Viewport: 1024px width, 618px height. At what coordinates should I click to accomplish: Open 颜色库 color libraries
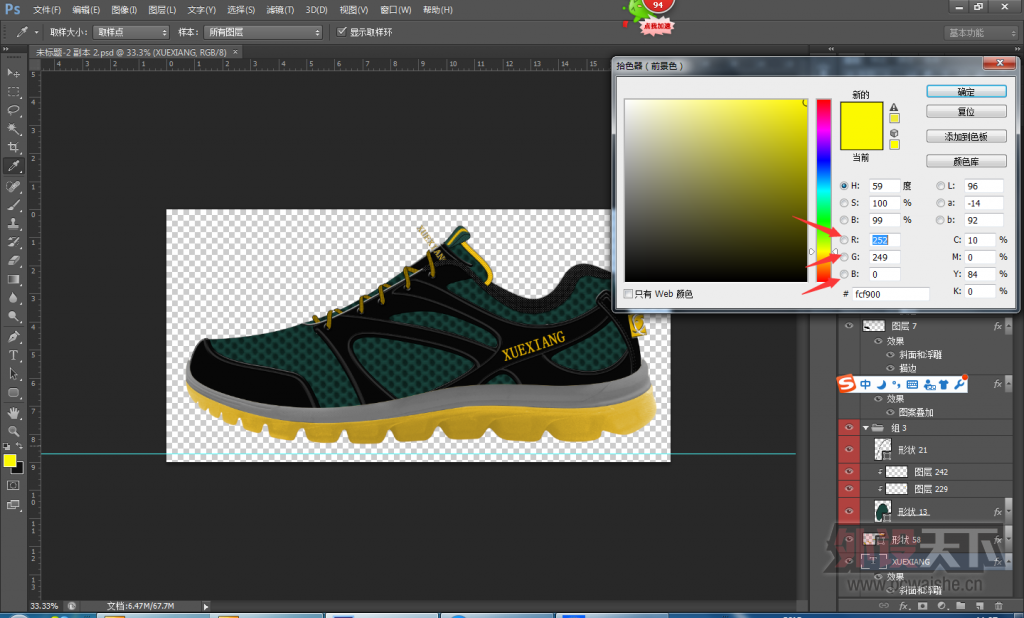[966, 161]
